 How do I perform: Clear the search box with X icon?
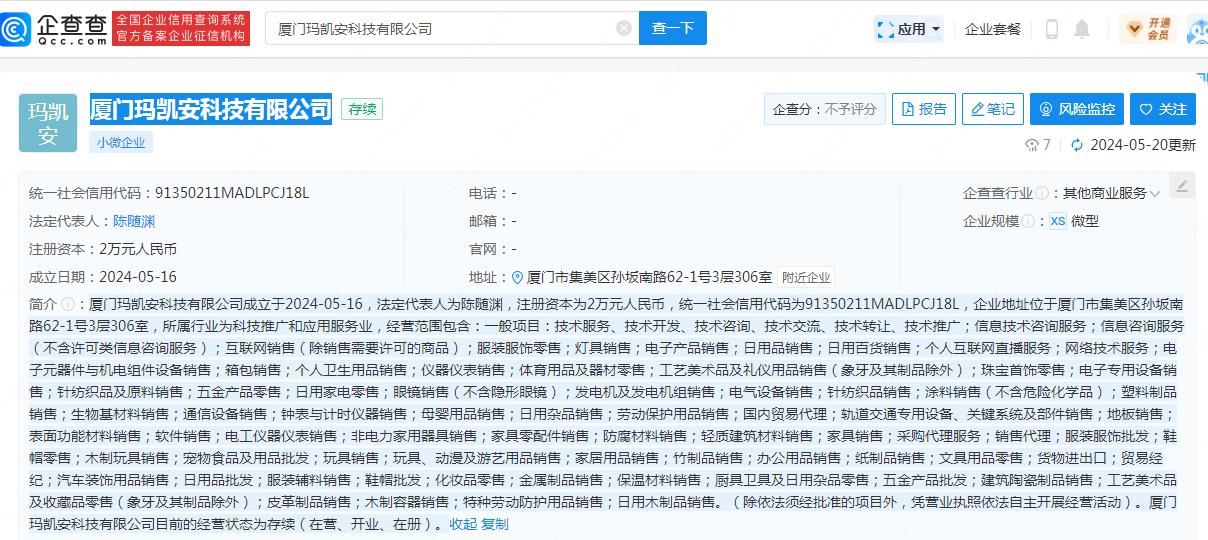(x=624, y=28)
